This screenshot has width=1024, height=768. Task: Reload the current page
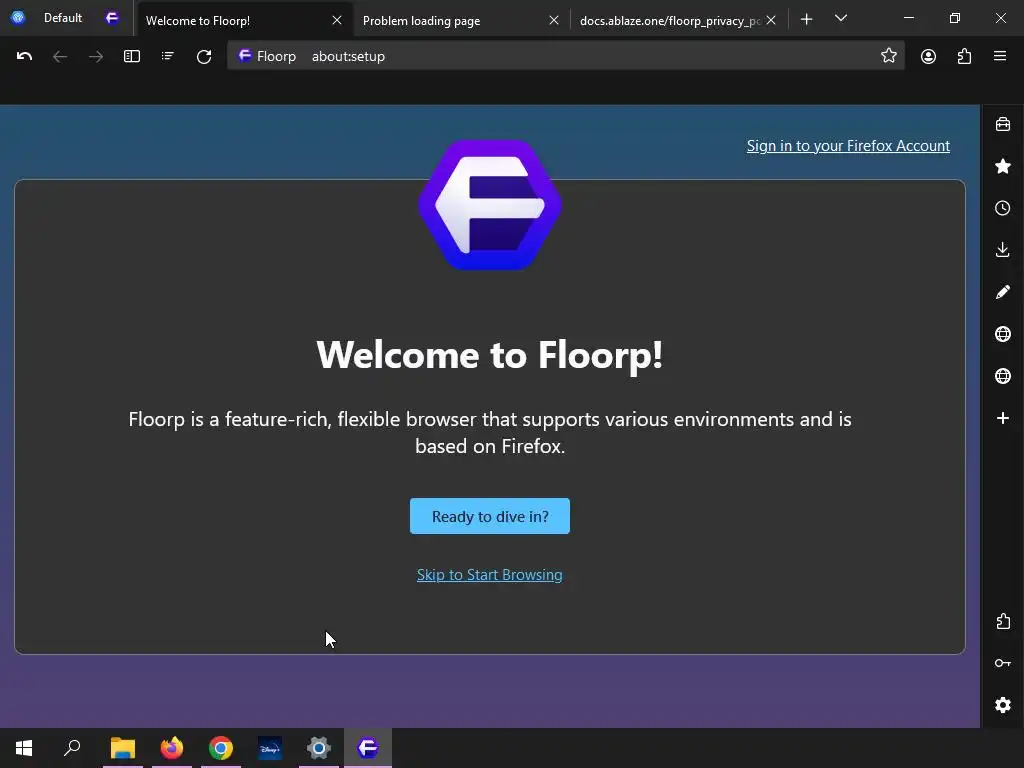[x=204, y=57]
